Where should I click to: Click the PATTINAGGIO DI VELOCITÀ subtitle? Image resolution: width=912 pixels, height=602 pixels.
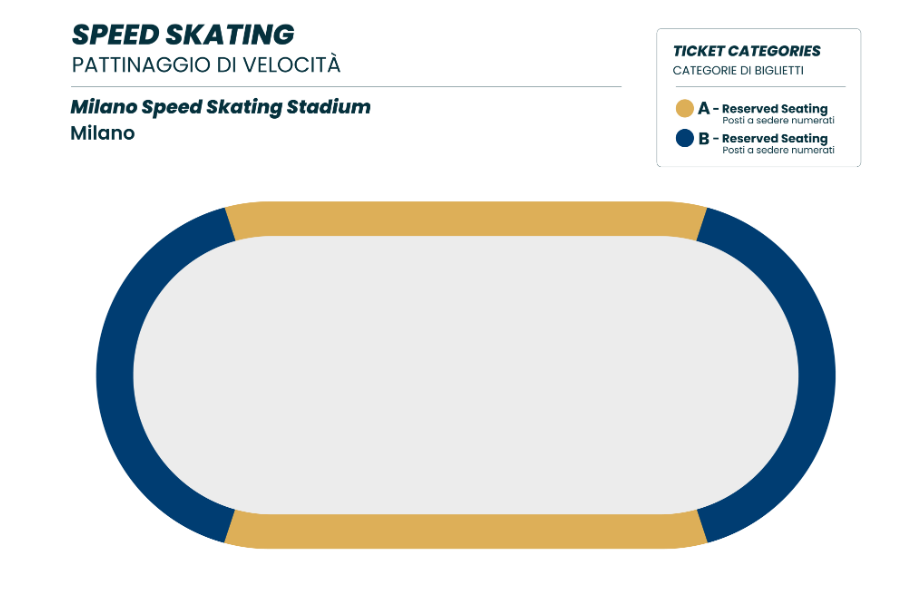point(206,65)
